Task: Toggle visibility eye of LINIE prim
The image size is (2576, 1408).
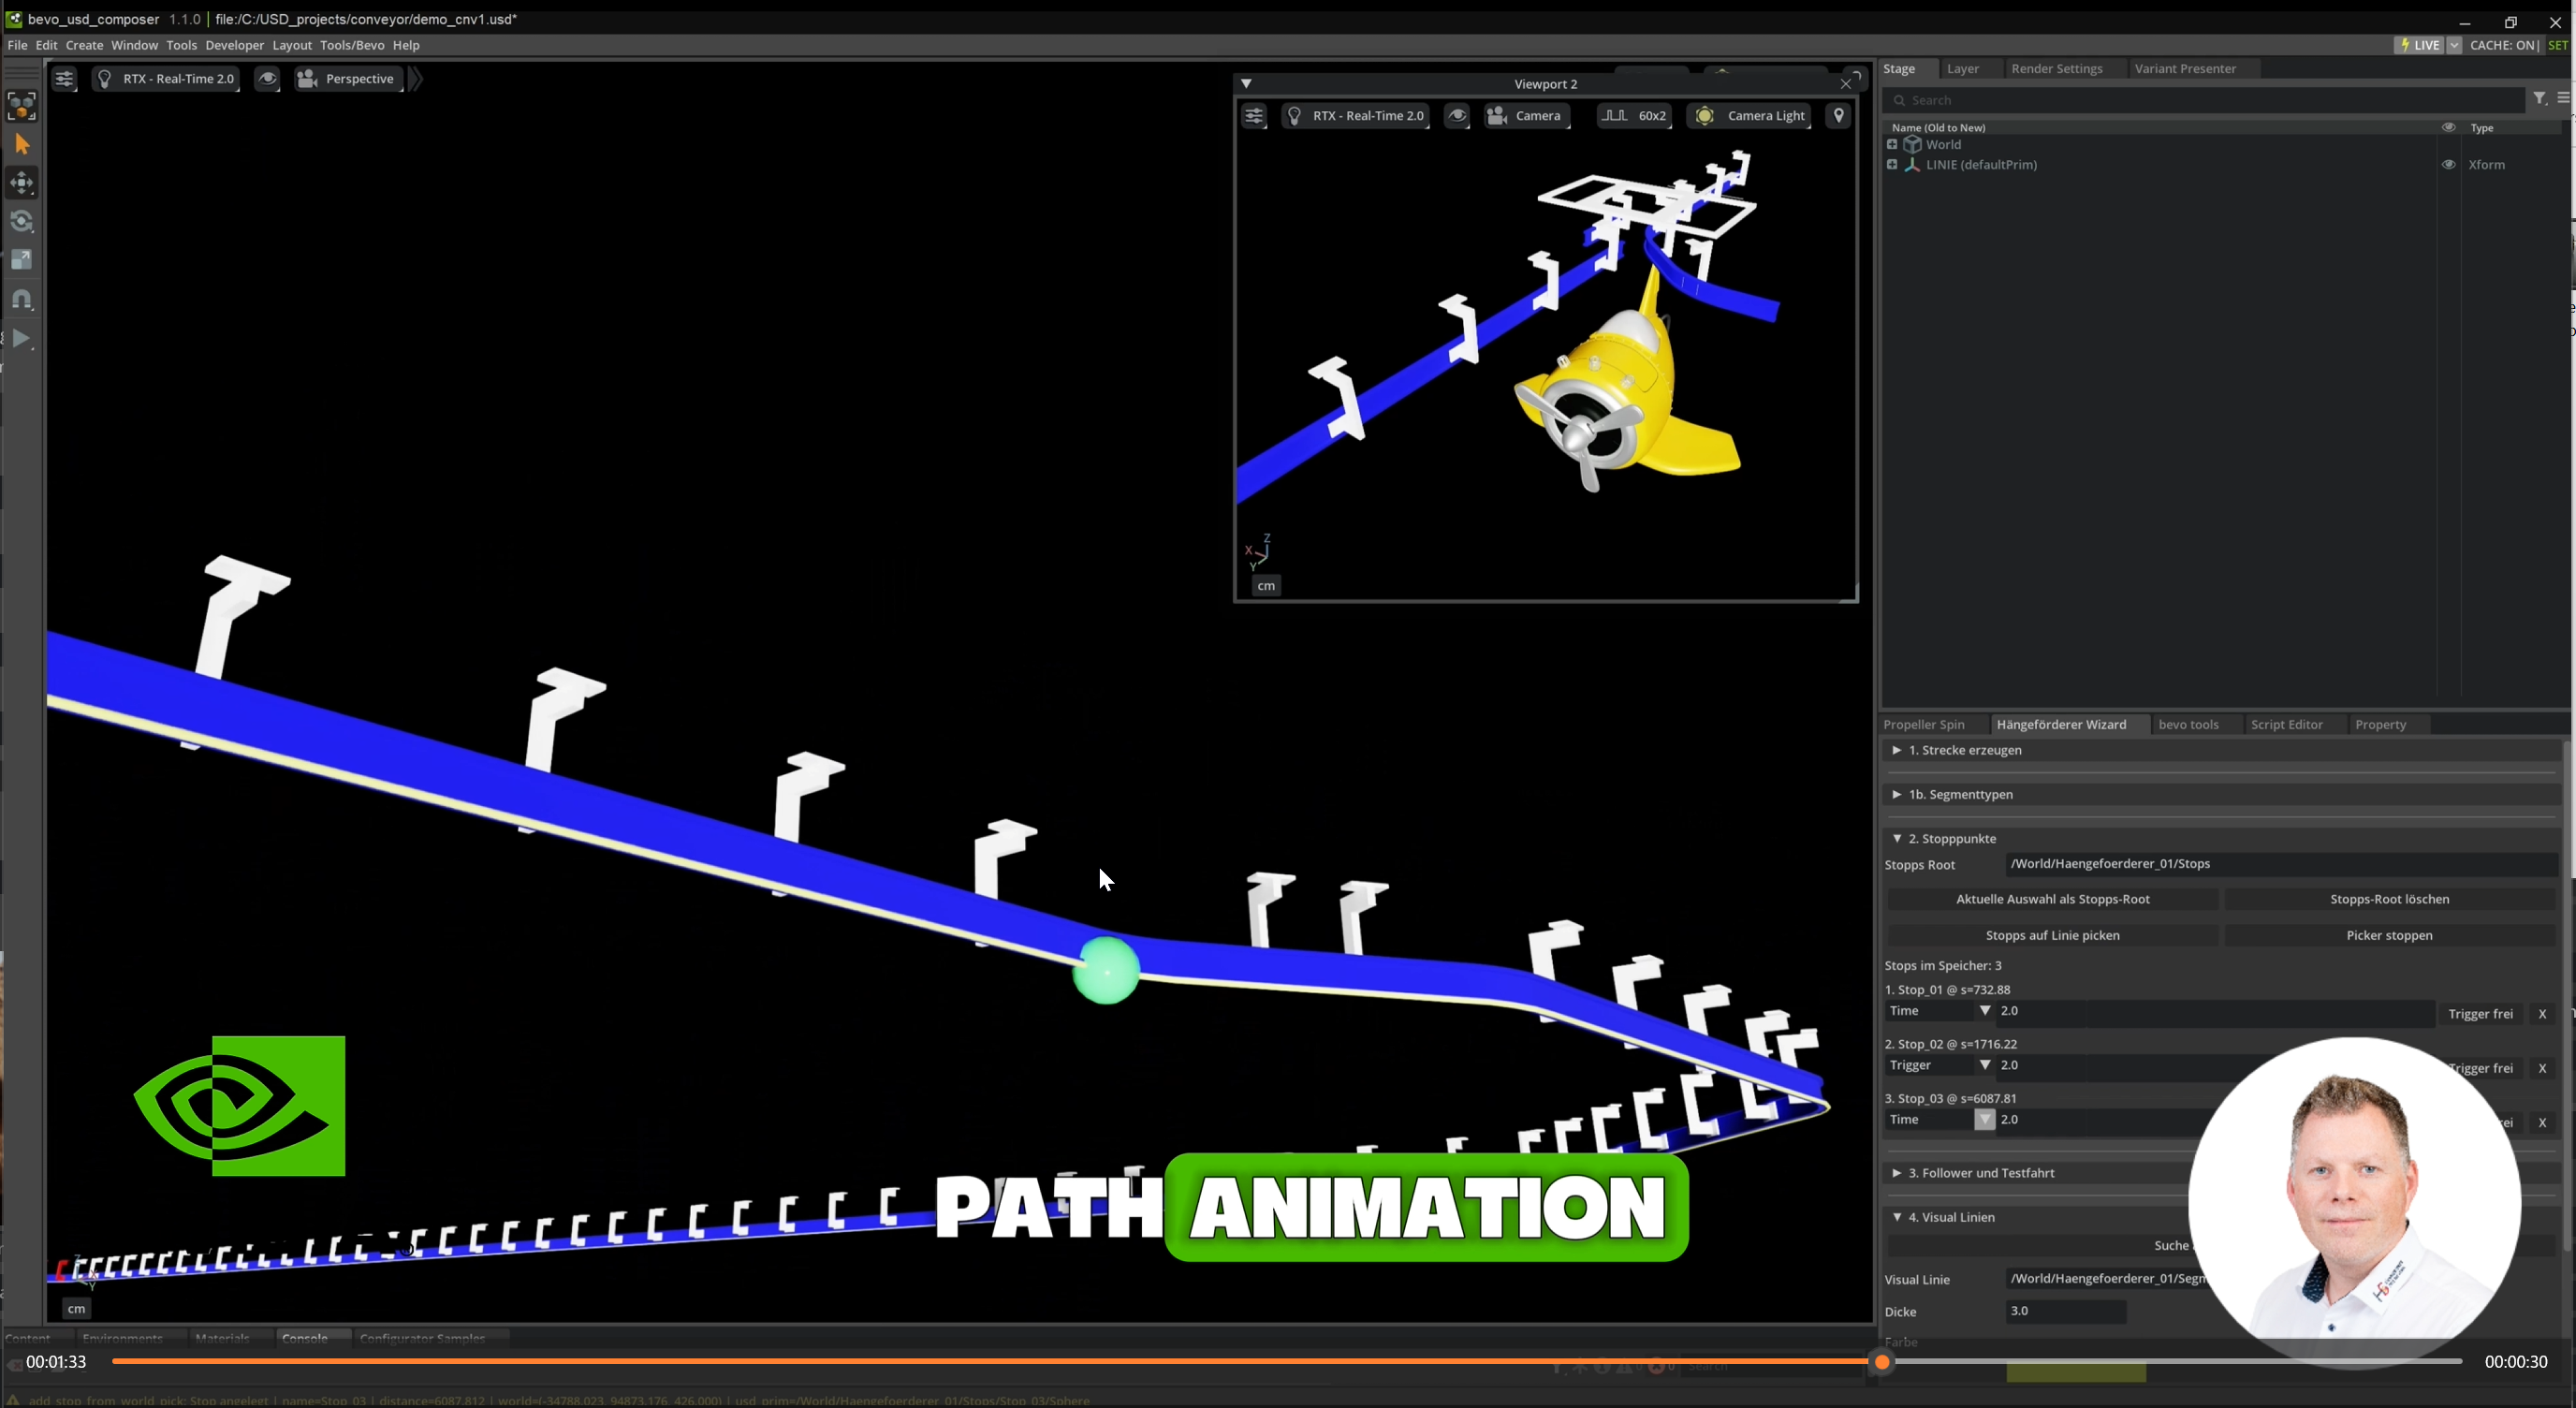Action: (x=2448, y=165)
